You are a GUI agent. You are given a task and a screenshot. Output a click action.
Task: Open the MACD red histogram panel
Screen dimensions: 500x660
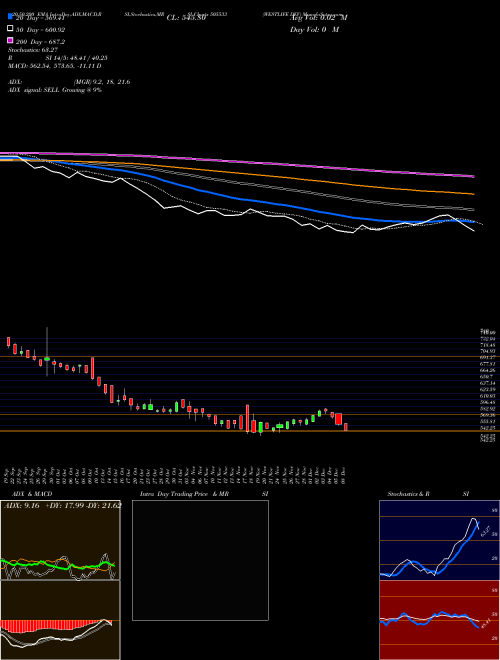coord(60,620)
